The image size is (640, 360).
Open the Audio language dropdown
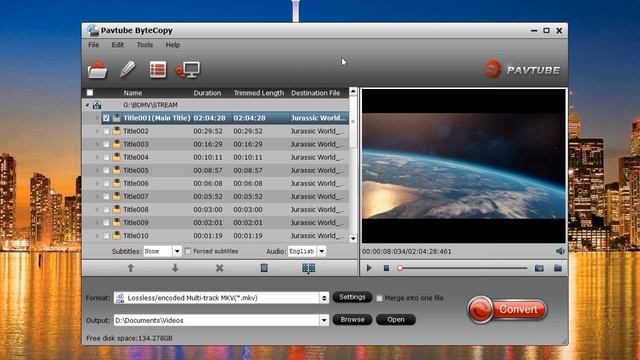point(322,251)
